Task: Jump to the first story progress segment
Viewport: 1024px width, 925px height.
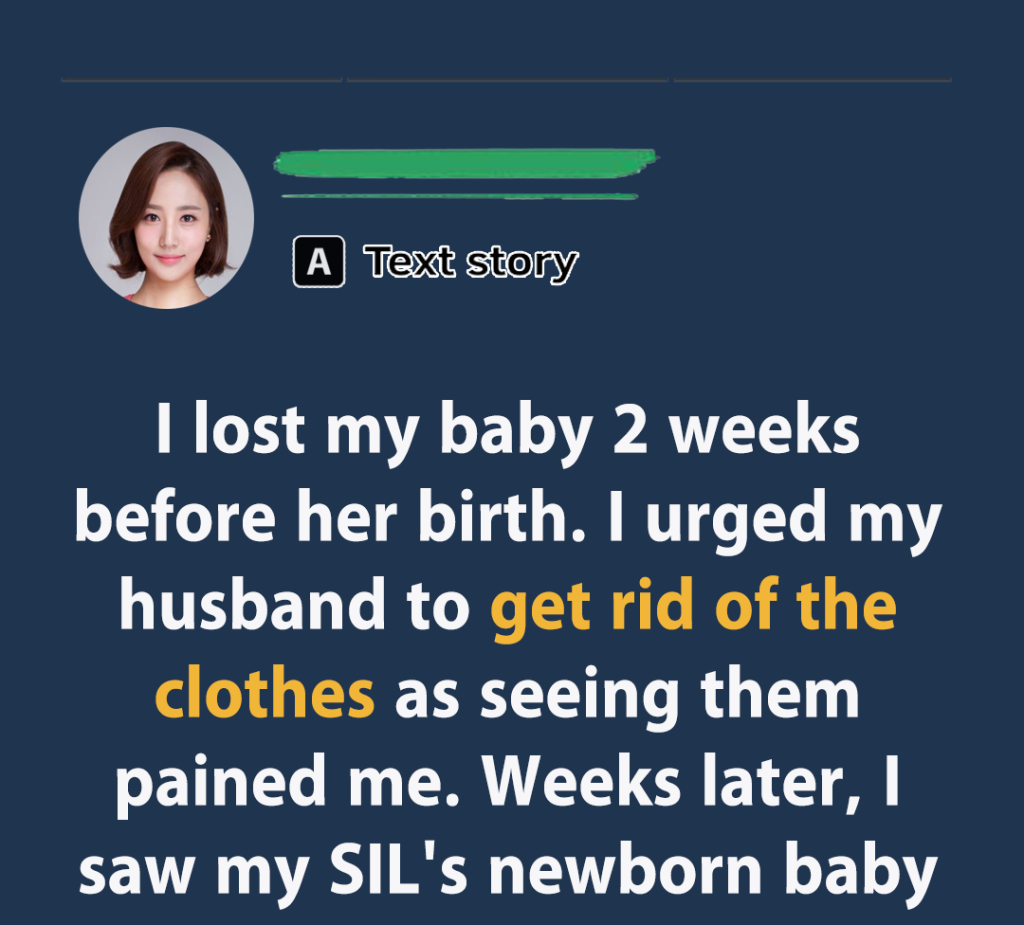Action: pyautogui.click(x=202, y=80)
